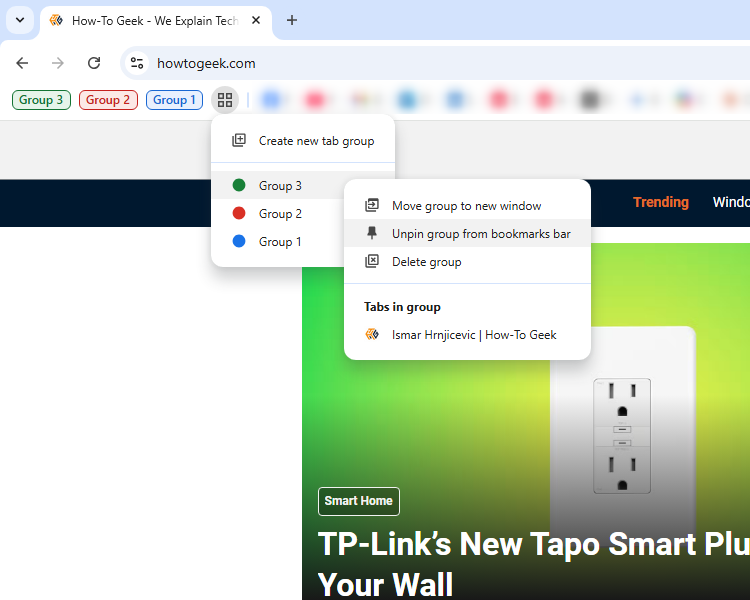Open a new tab with plus button

(292, 21)
